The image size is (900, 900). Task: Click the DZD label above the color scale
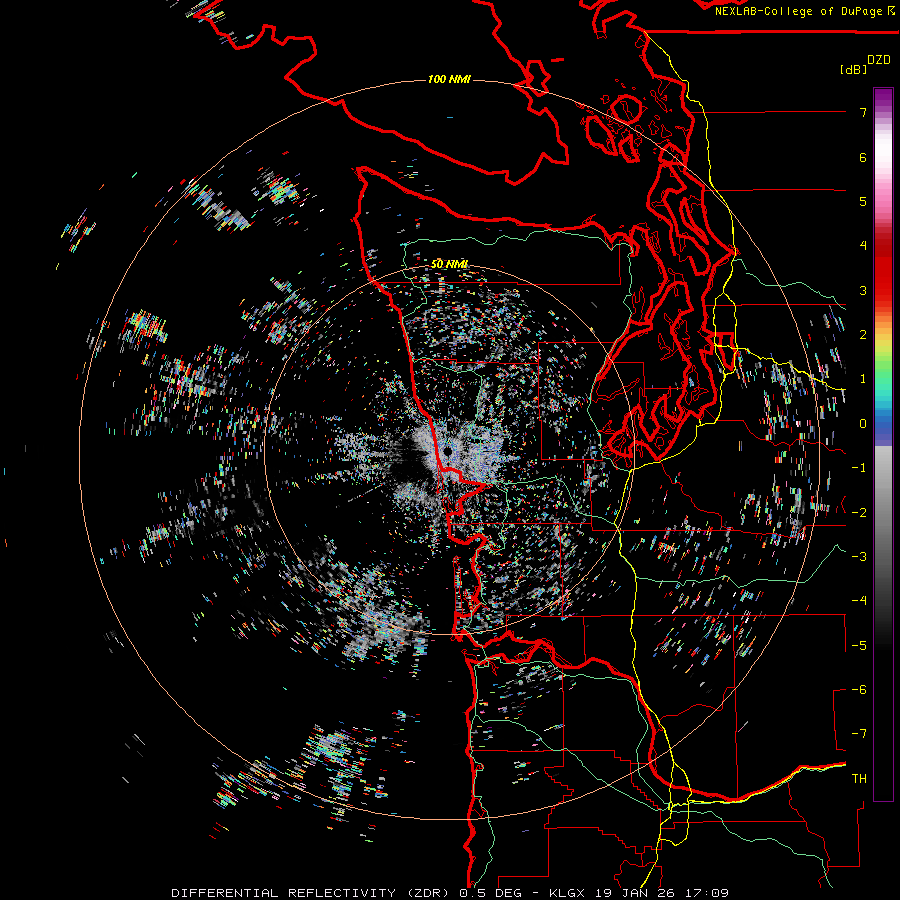point(878,60)
